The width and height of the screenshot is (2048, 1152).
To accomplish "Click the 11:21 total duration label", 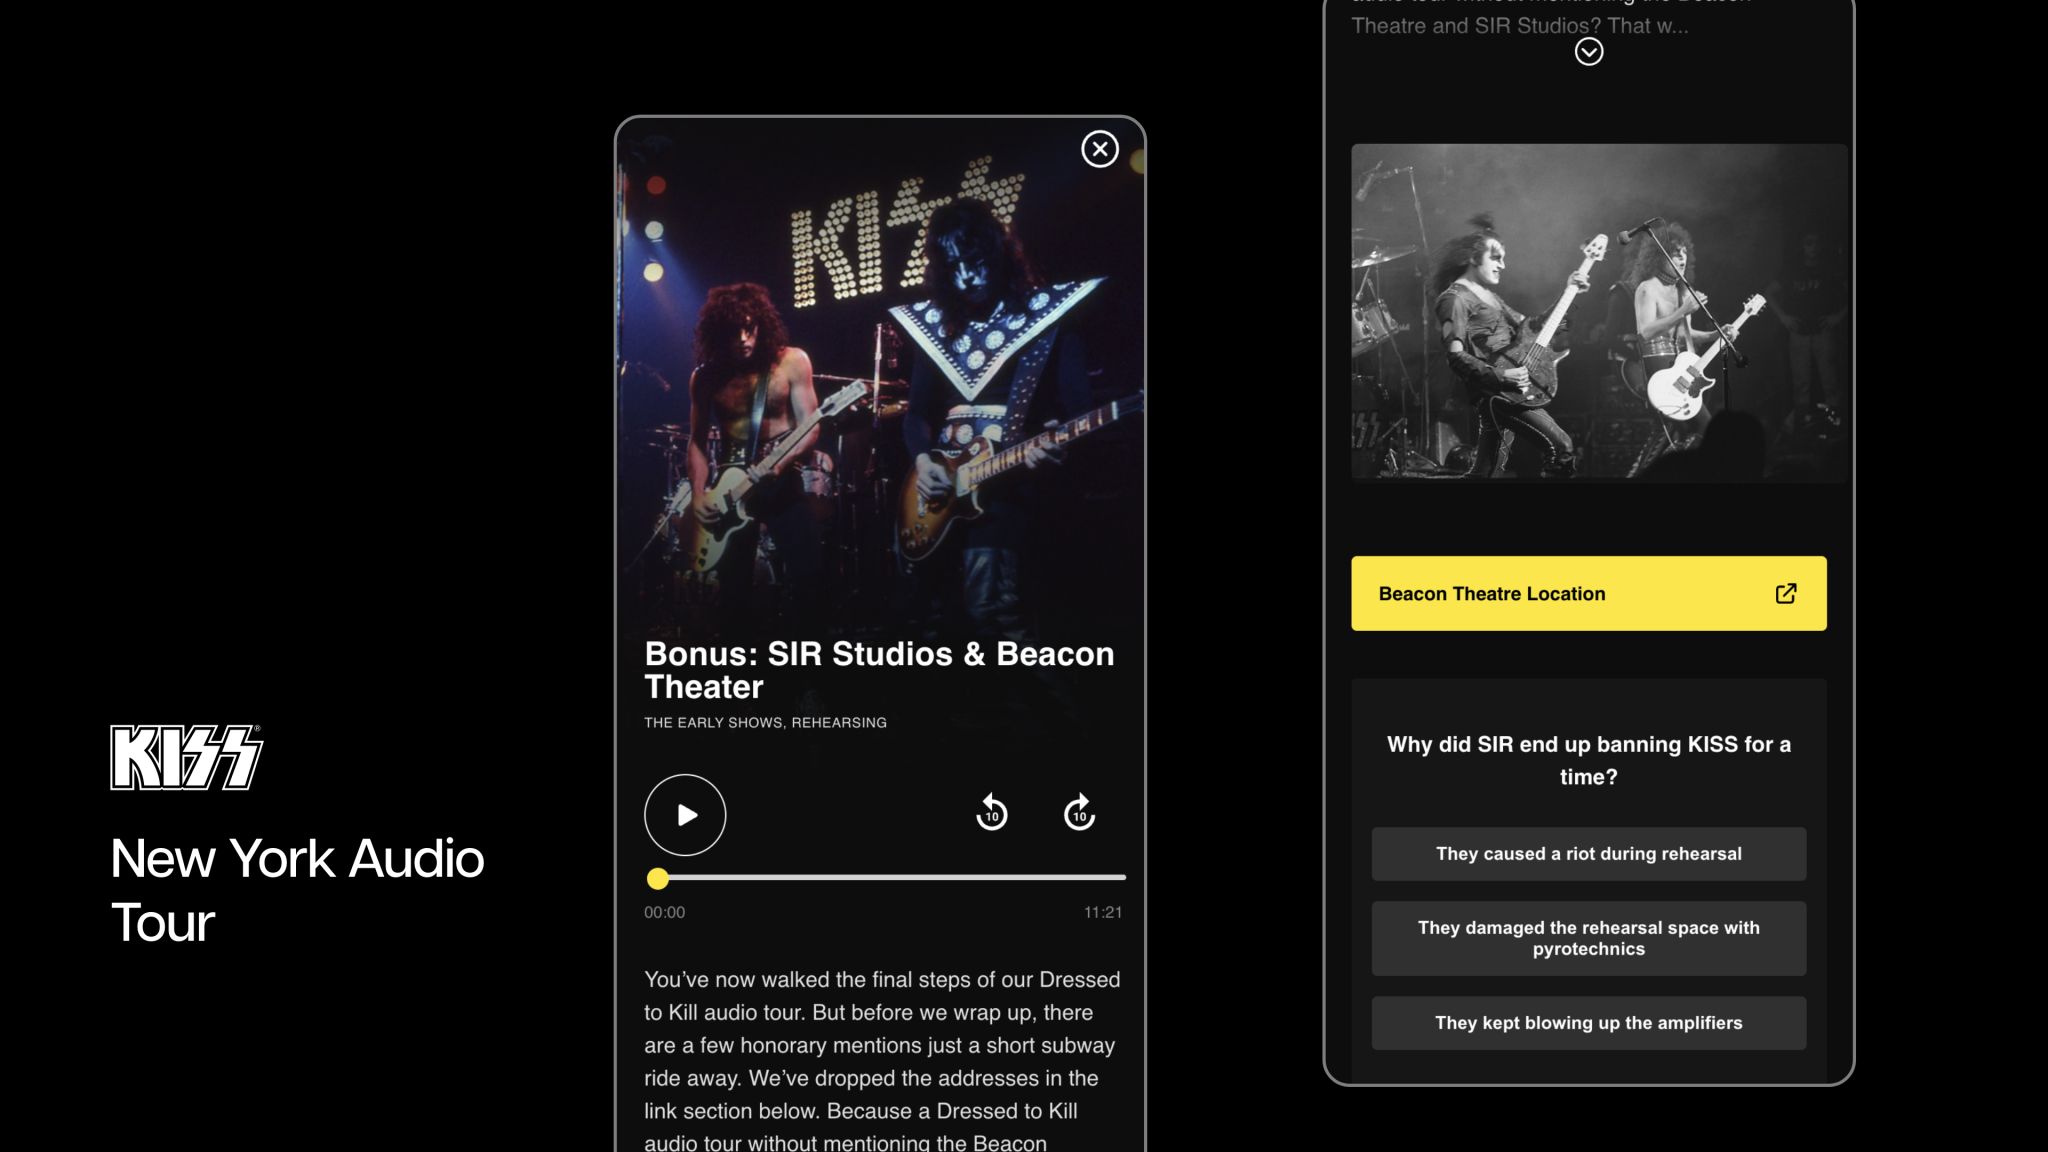I will click(1102, 912).
